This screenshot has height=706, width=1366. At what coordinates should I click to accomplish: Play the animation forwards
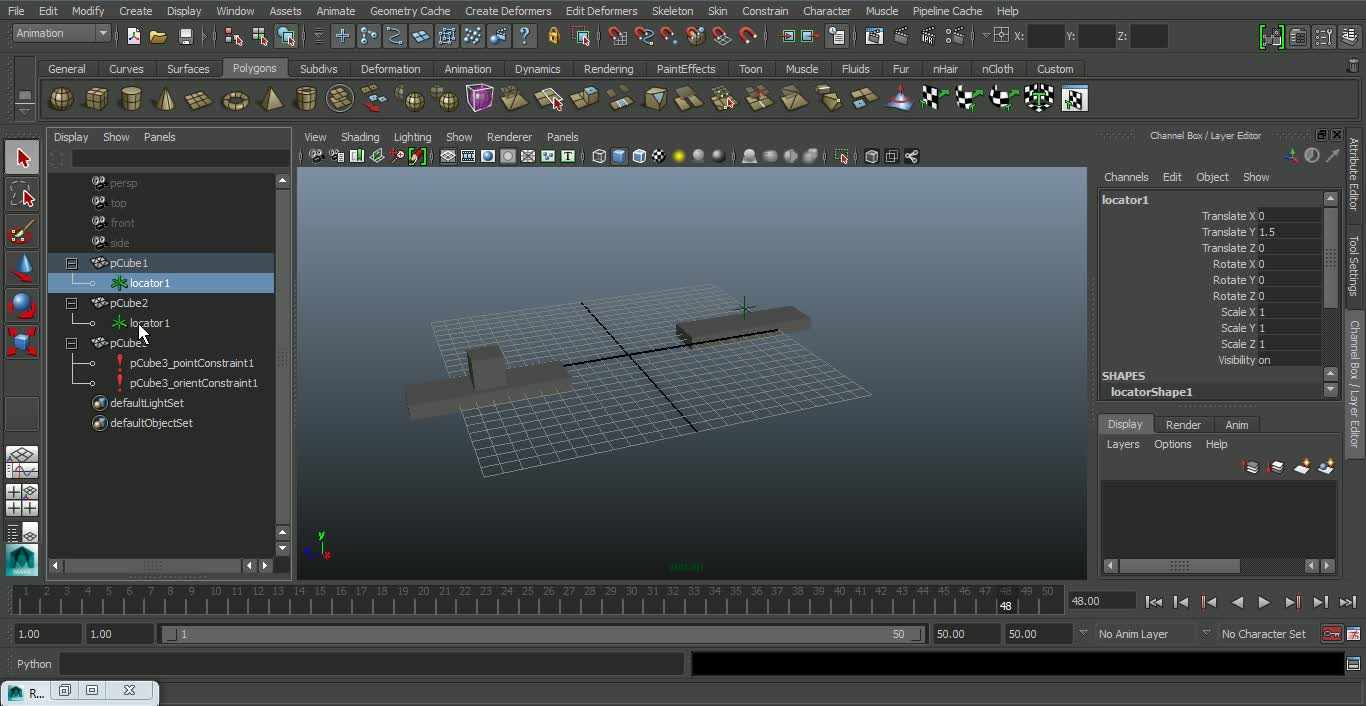(1264, 602)
